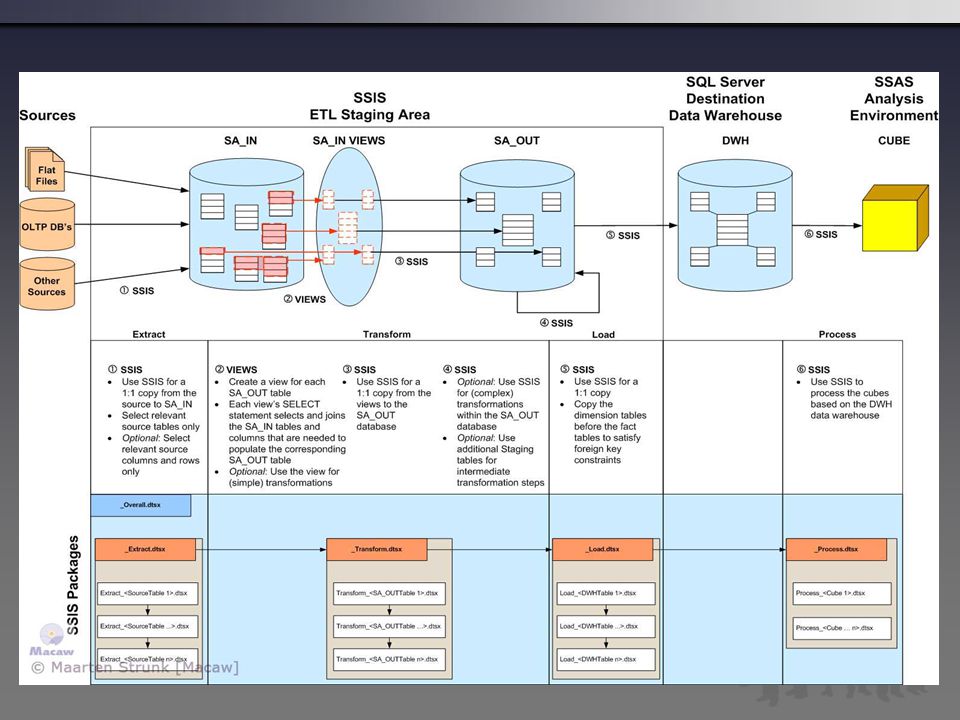Click the Sources heading
The height and width of the screenshot is (720, 960).
pos(47,115)
